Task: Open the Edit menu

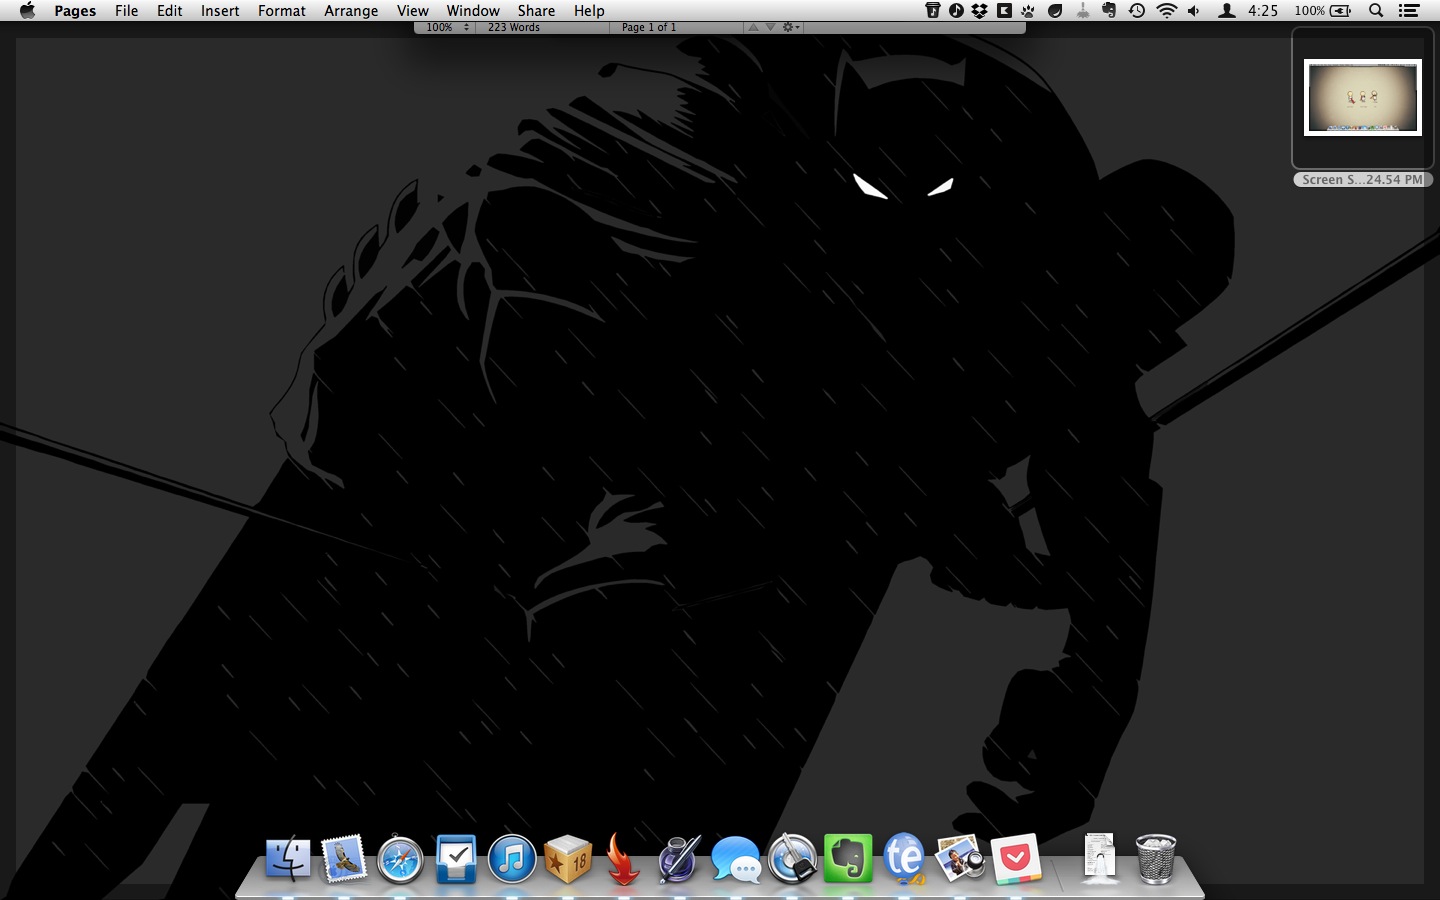Action: click(x=170, y=11)
